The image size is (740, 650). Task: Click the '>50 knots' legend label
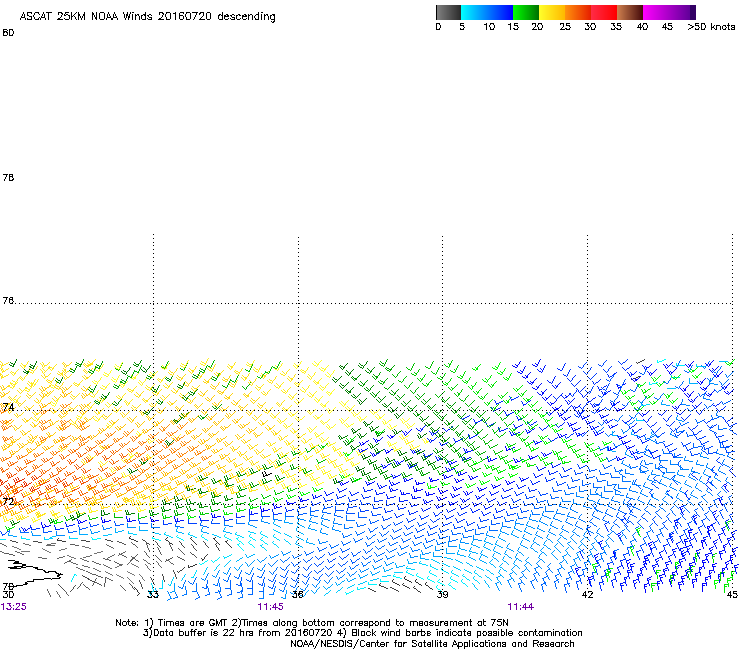click(711, 27)
